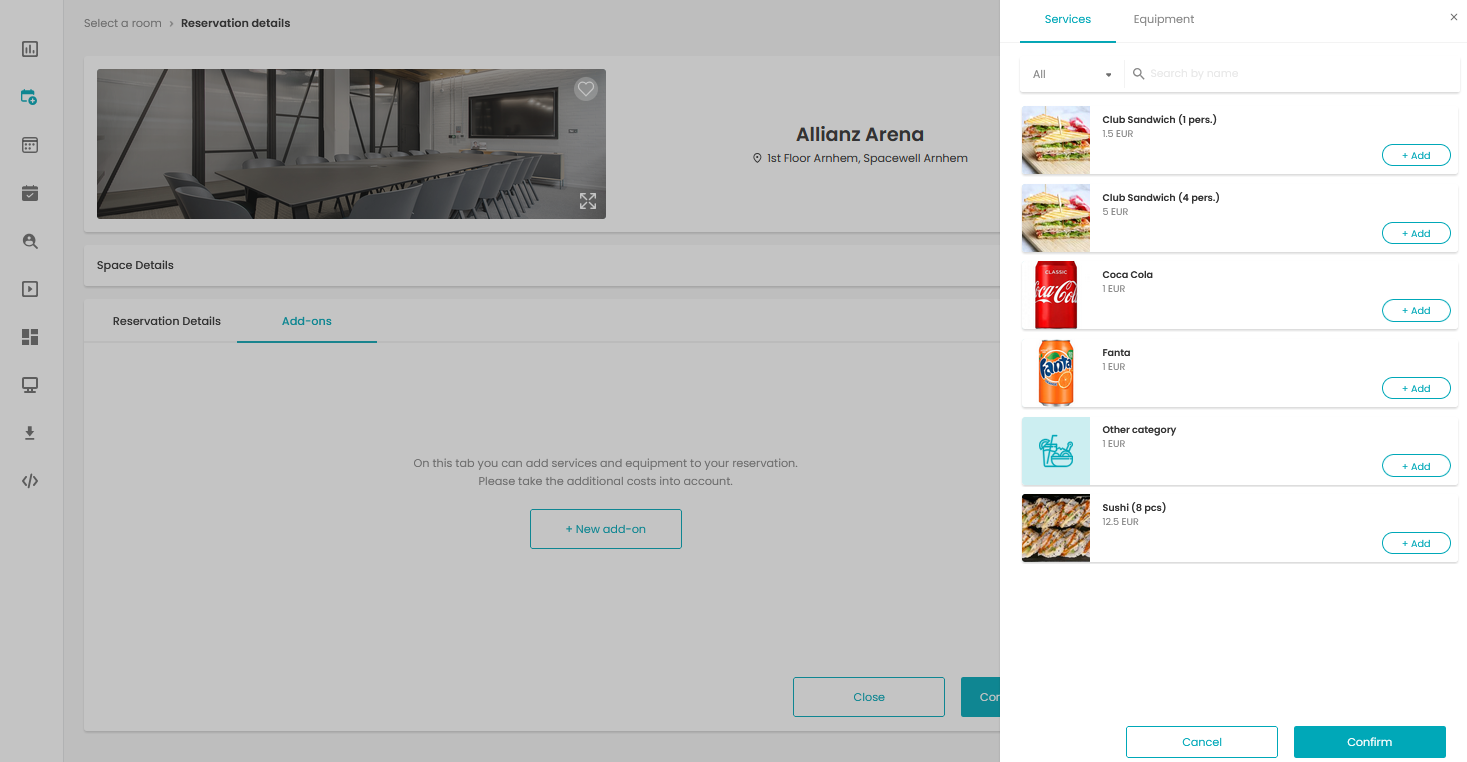Cancel the add-ons panel
The image size is (1467, 762).
tap(1202, 742)
